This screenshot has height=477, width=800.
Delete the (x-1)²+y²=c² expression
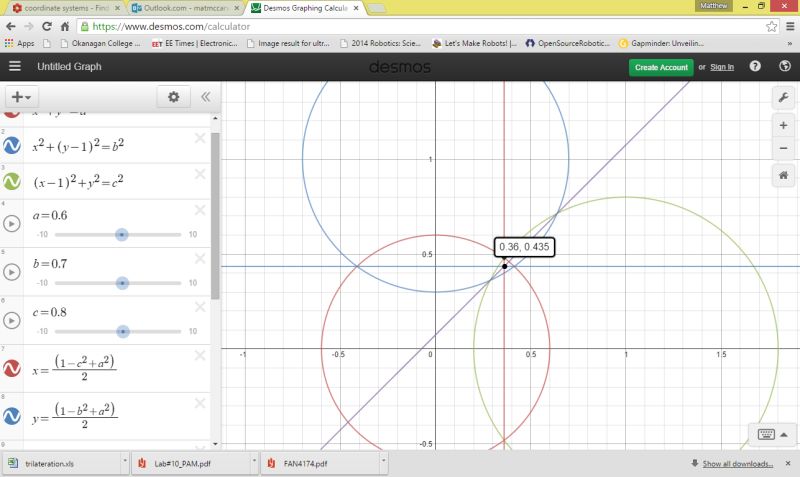click(x=200, y=174)
